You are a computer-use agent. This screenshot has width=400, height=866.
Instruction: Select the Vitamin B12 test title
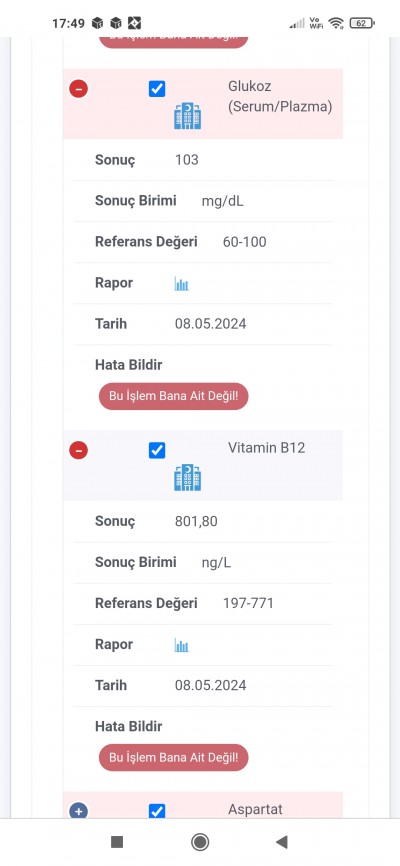(266, 447)
